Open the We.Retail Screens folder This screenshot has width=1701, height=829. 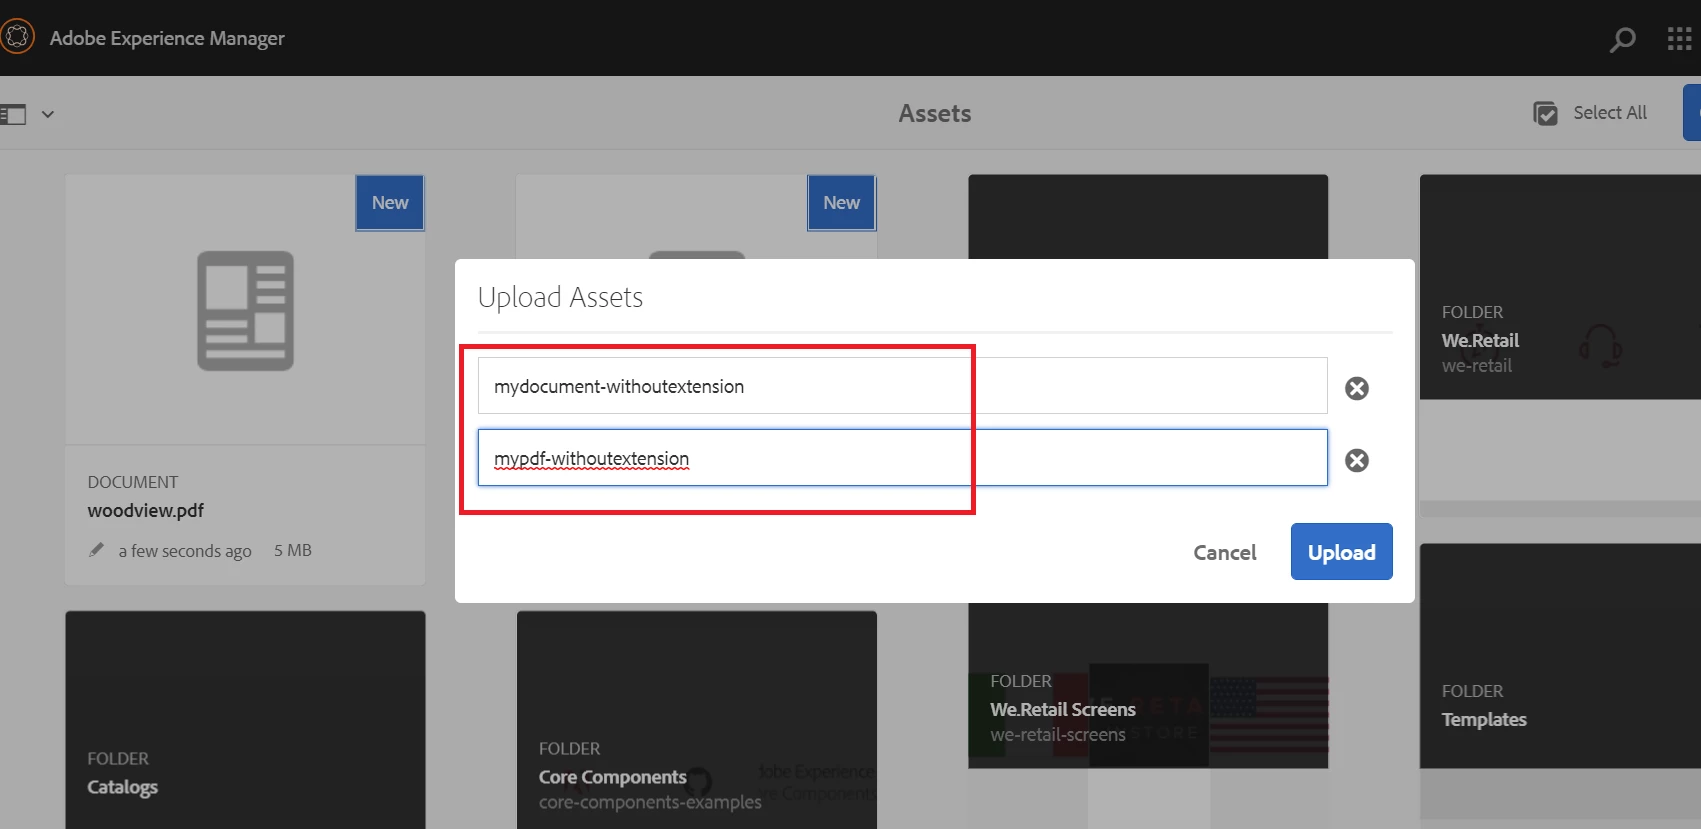pos(1148,685)
